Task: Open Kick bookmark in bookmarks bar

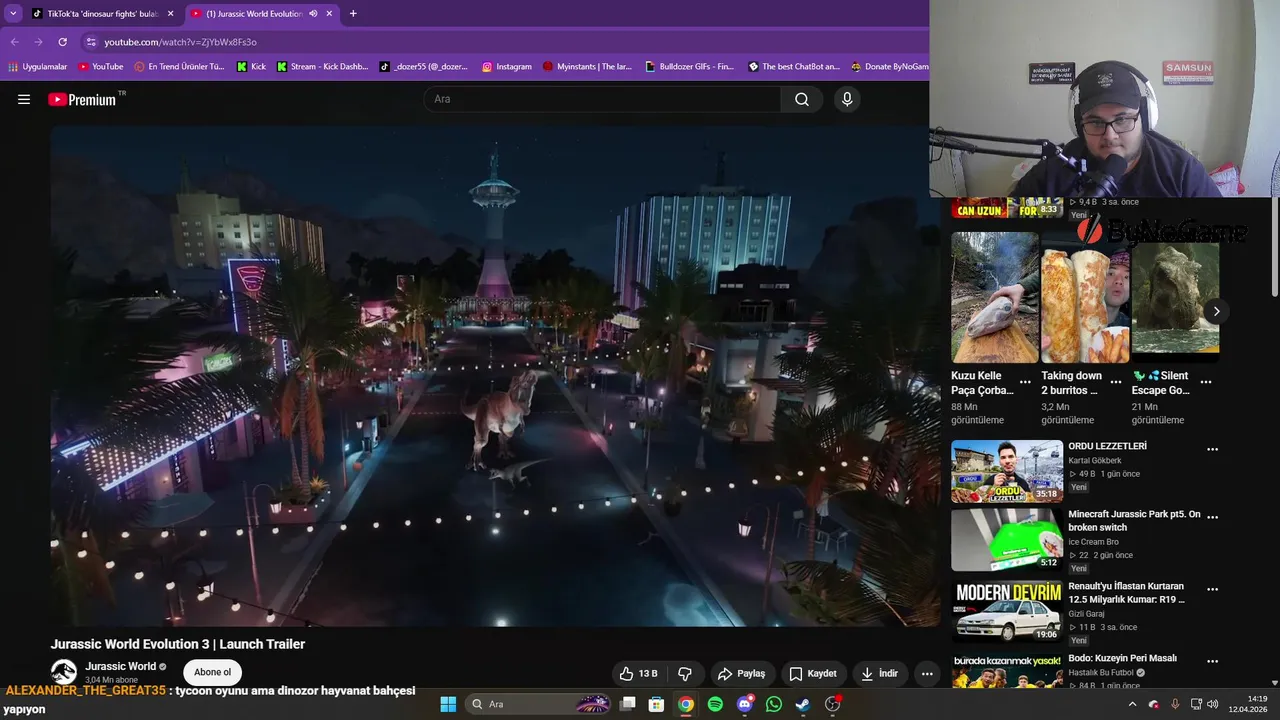Action: 251,67
